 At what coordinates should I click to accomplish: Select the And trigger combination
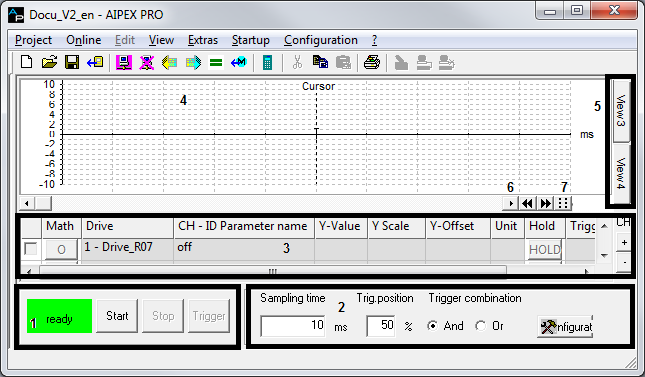tap(432, 326)
